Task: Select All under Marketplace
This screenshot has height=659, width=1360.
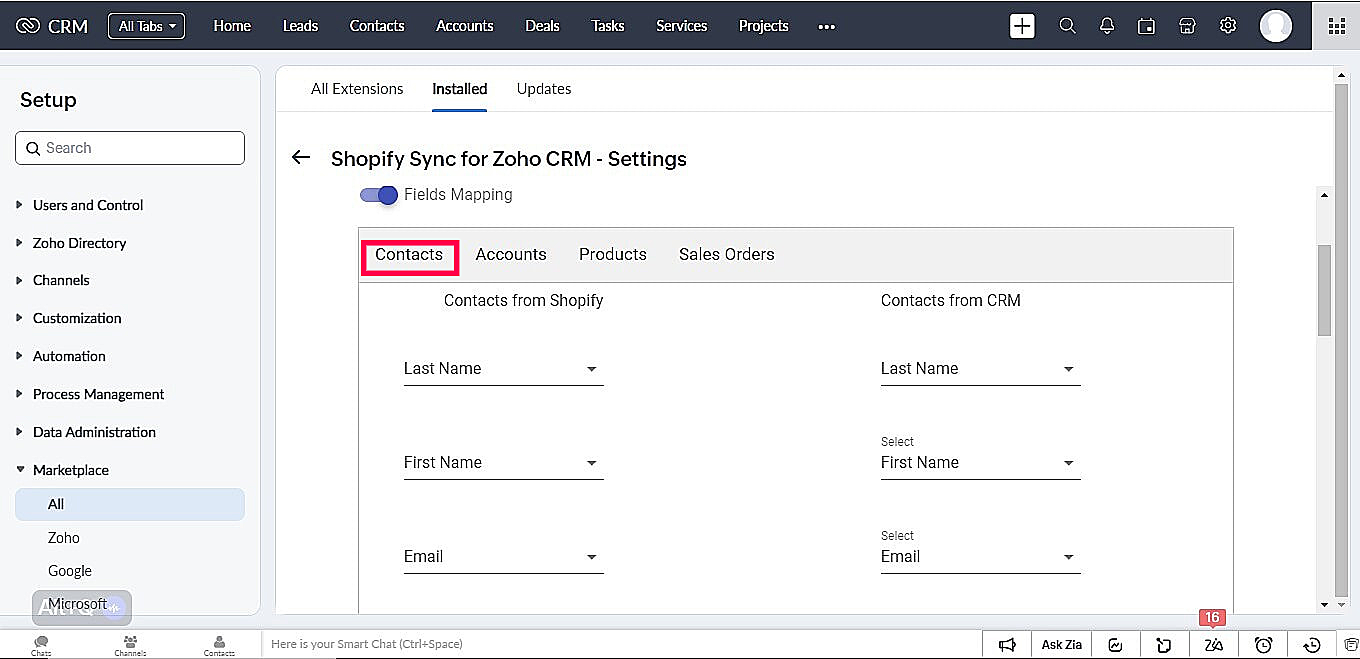Action: pos(130,505)
